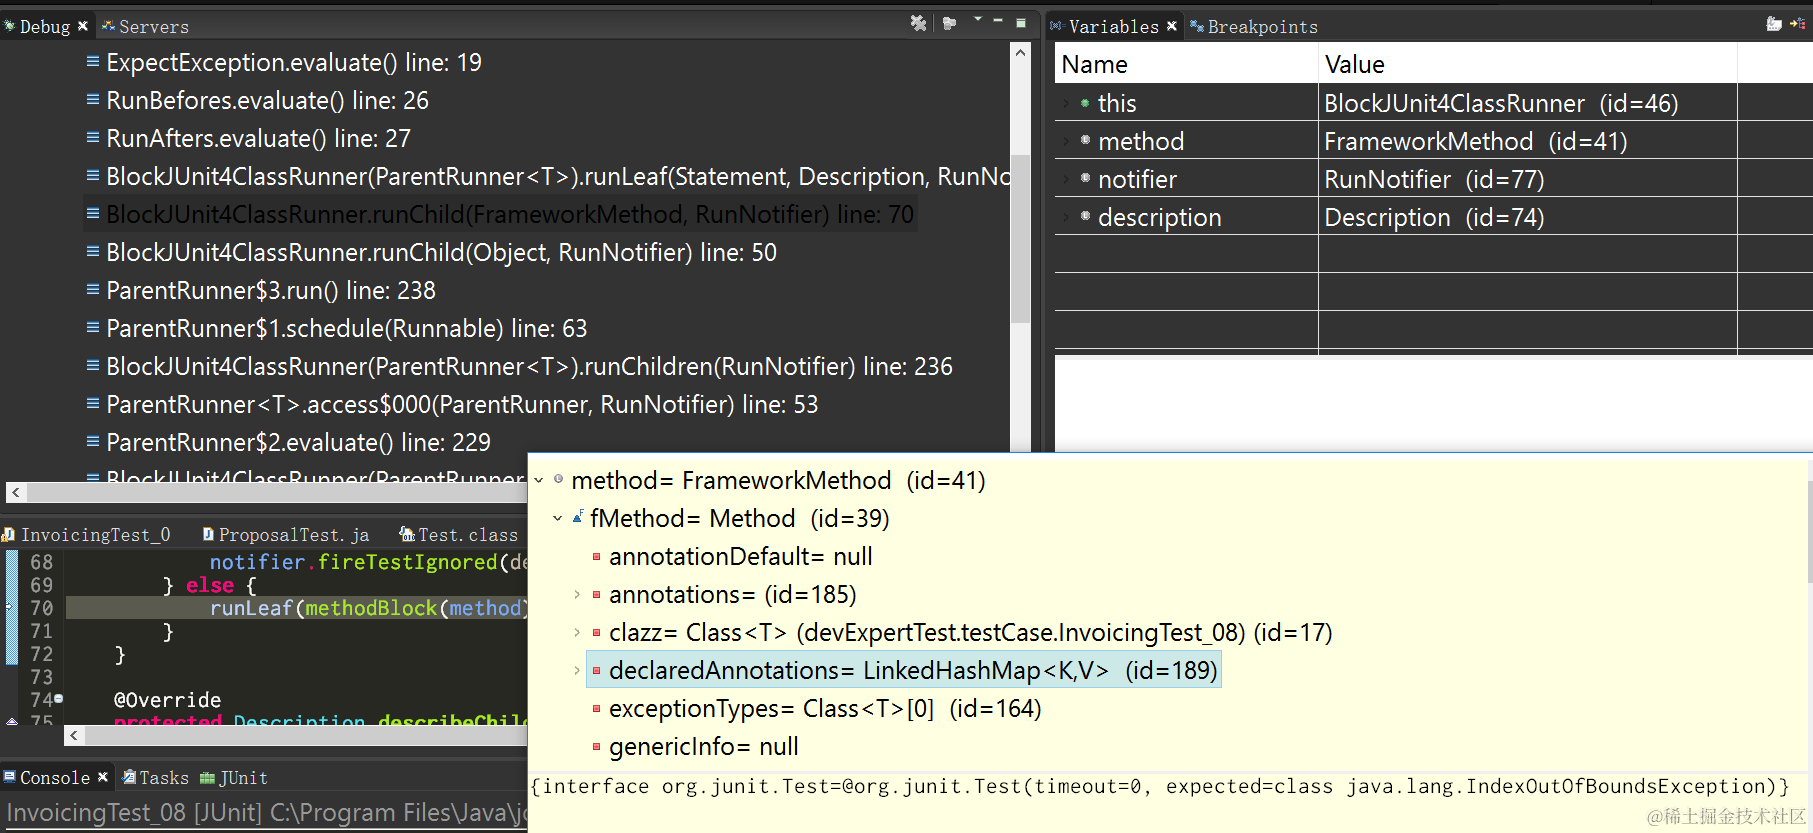
Task: Close the Variables tab
Action: (x=1172, y=26)
